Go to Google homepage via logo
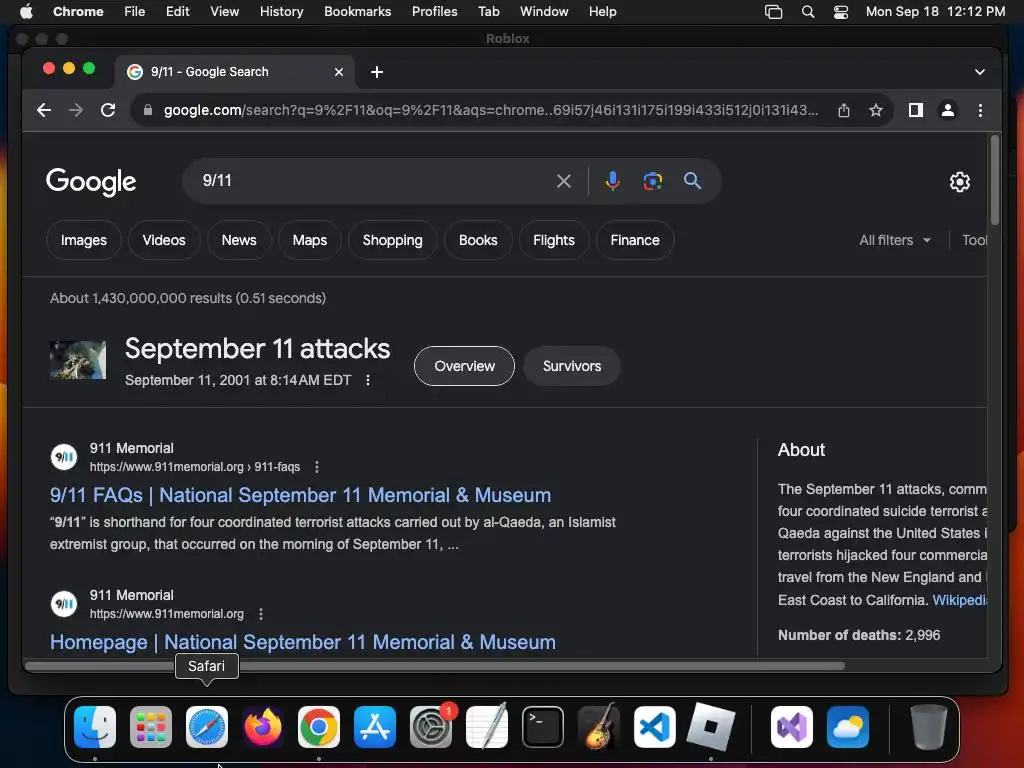The image size is (1024, 768). point(91,182)
